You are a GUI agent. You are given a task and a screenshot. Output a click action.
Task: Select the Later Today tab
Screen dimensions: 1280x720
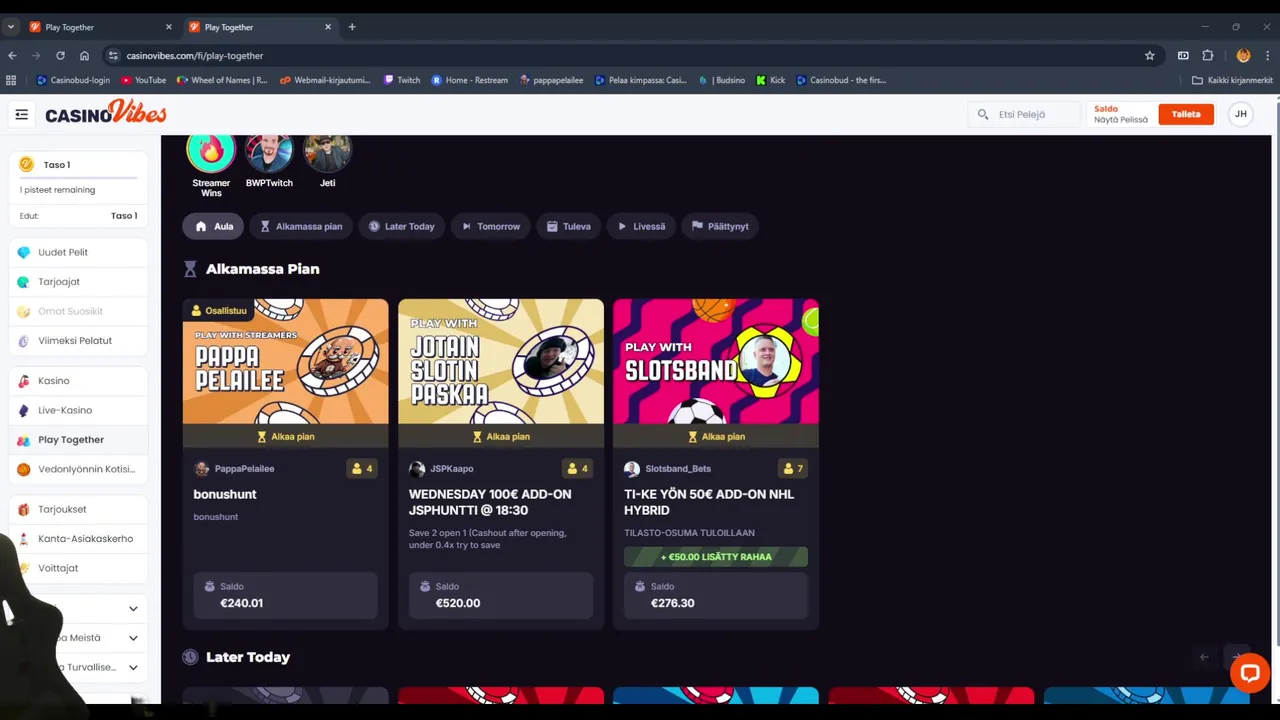click(401, 226)
